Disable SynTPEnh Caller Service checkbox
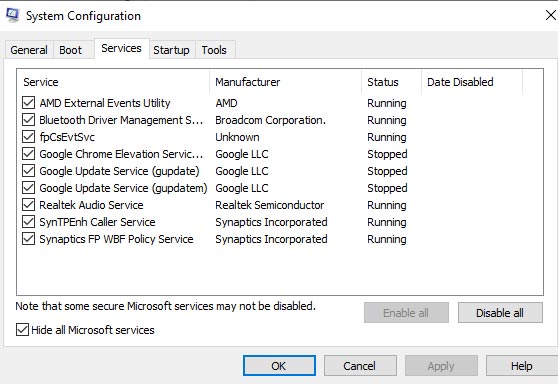The width and height of the screenshot is (558, 384). tap(28, 222)
